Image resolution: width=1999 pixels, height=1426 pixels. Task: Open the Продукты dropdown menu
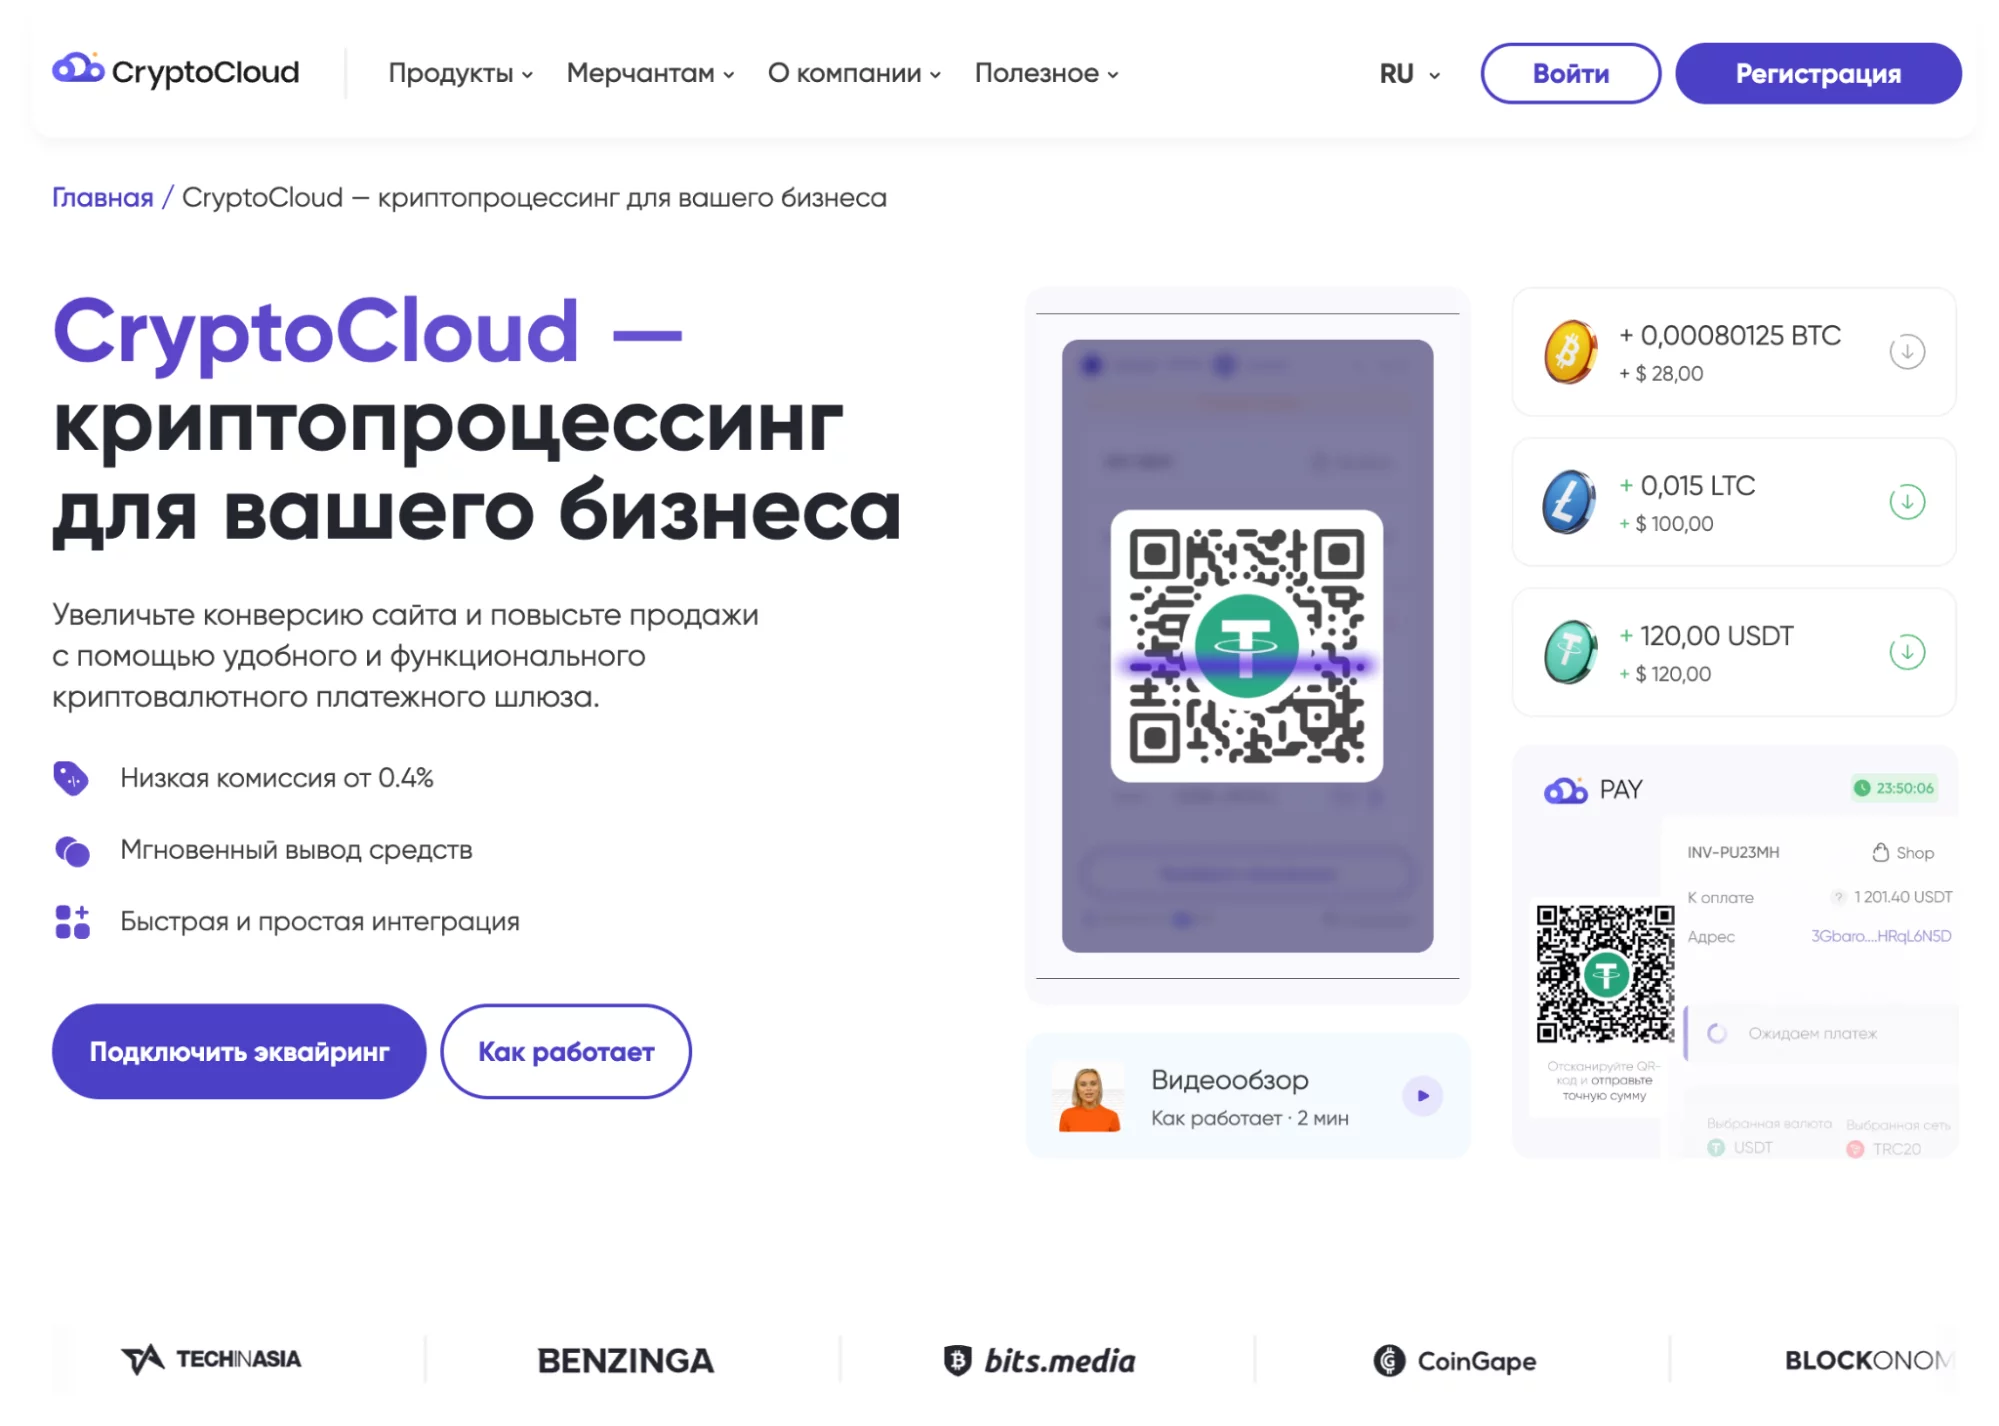pos(460,73)
